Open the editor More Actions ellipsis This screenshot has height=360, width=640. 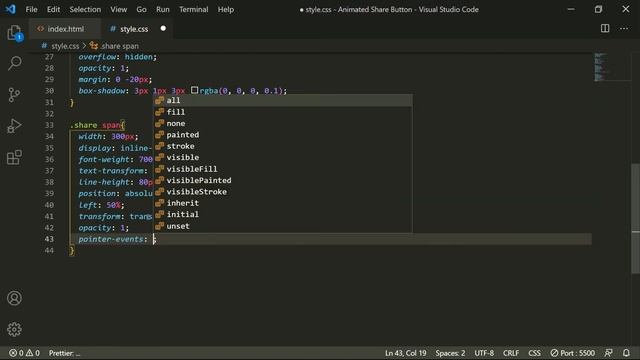624,29
